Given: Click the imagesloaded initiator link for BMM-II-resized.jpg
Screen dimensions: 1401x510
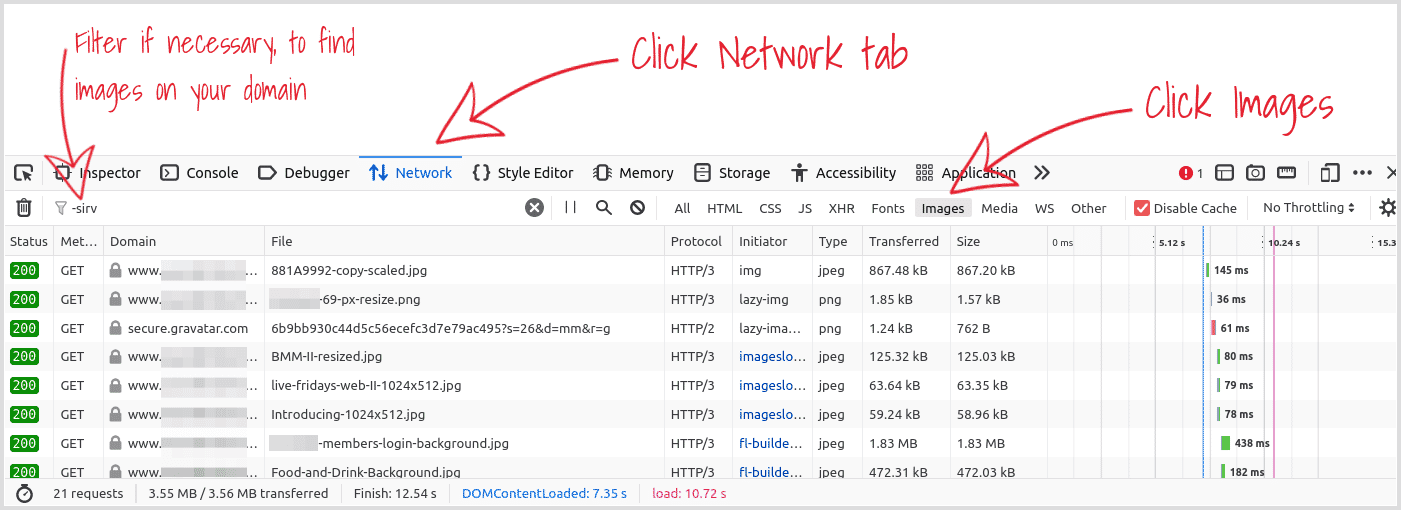Looking at the screenshot, I should (x=771, y=356).
